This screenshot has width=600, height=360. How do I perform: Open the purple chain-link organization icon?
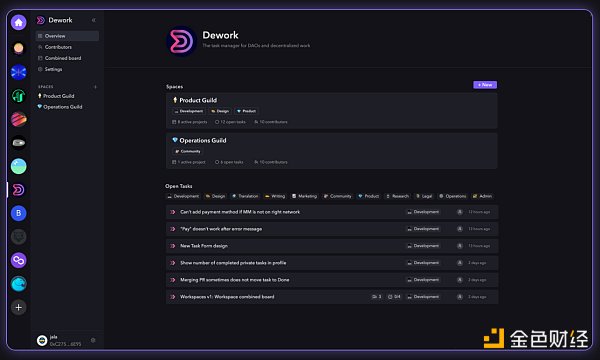18,261
